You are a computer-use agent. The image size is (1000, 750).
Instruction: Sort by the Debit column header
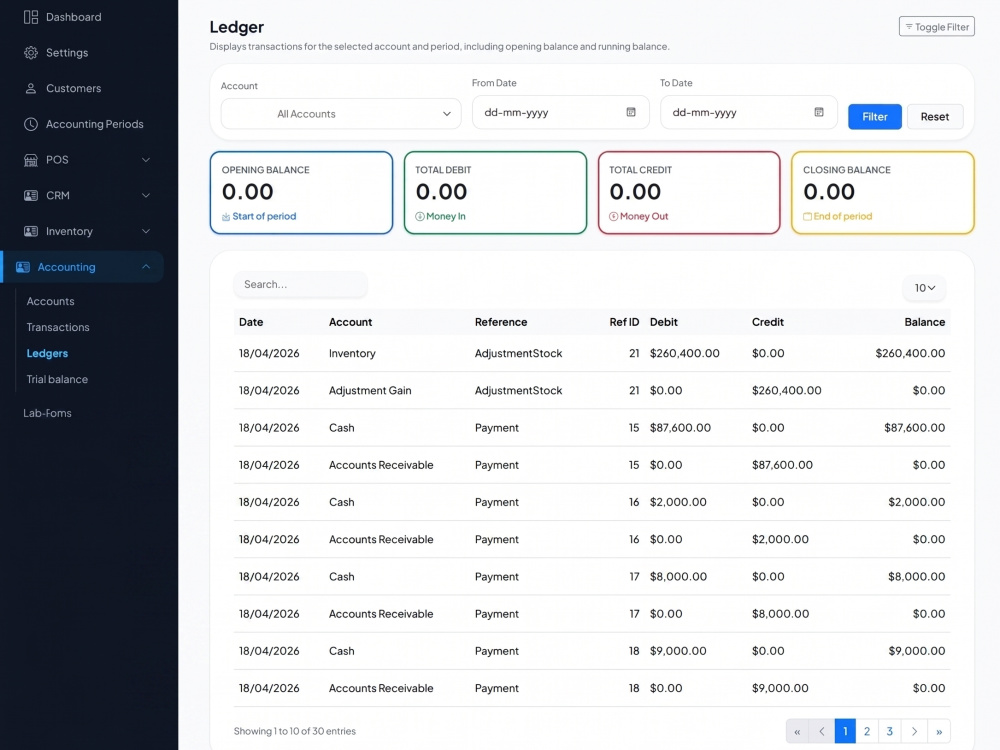[x=663, y=323]
